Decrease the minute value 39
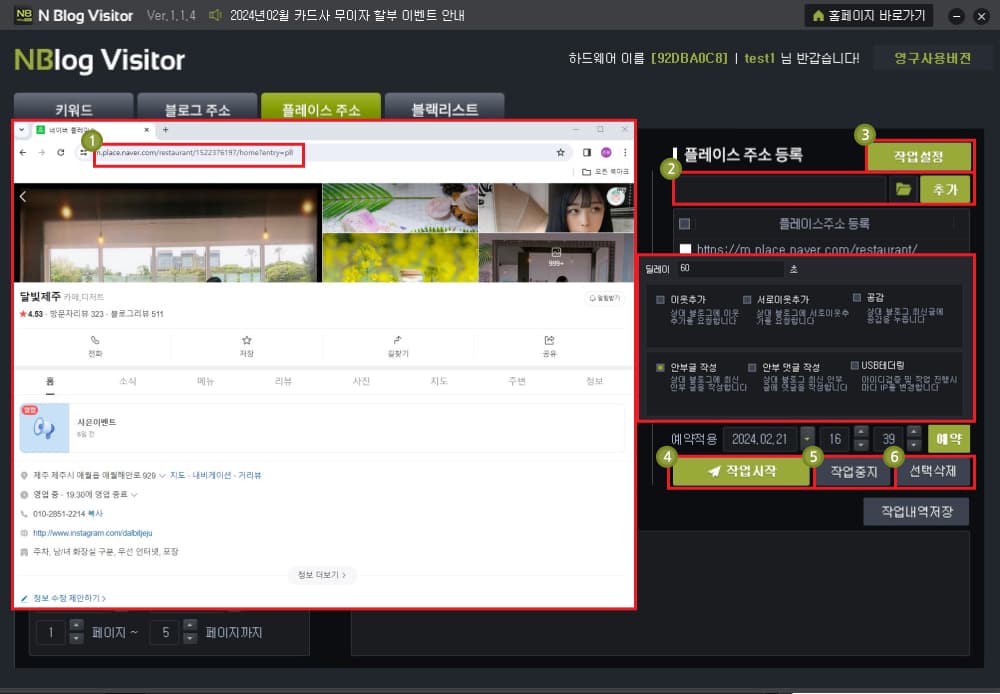 tap(914, 445)
